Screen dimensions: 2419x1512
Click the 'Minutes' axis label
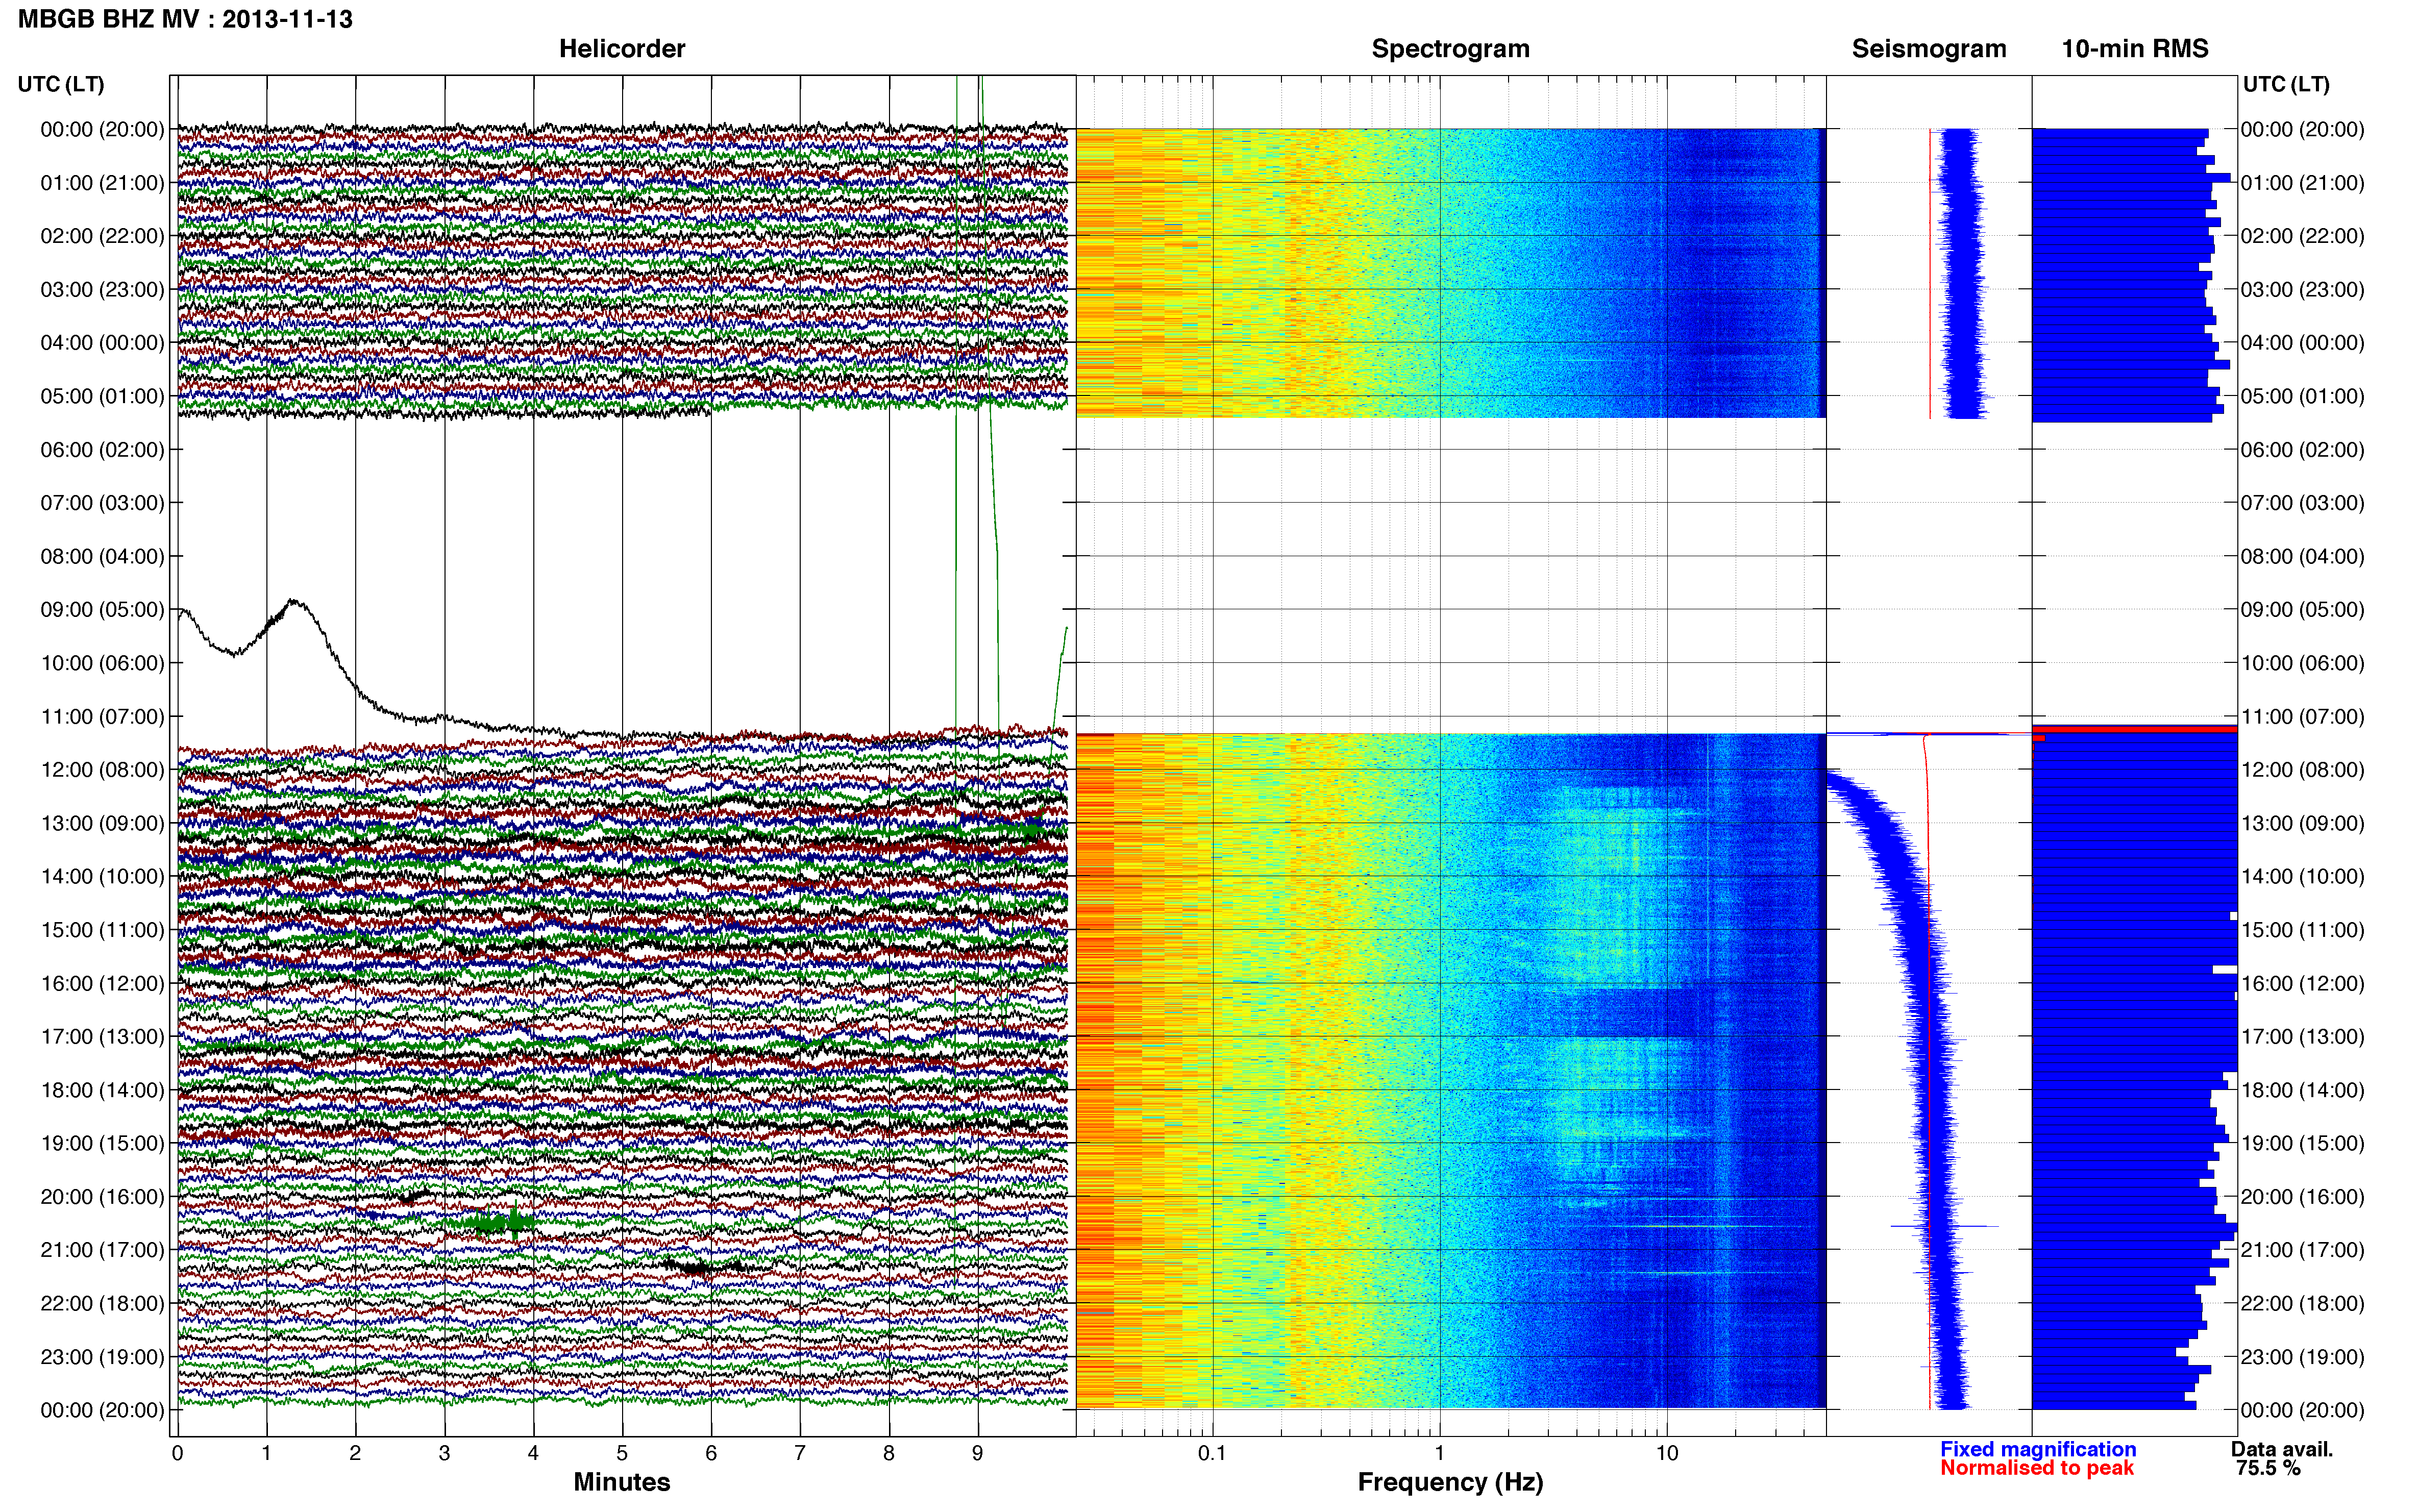tap(622, 1482)
